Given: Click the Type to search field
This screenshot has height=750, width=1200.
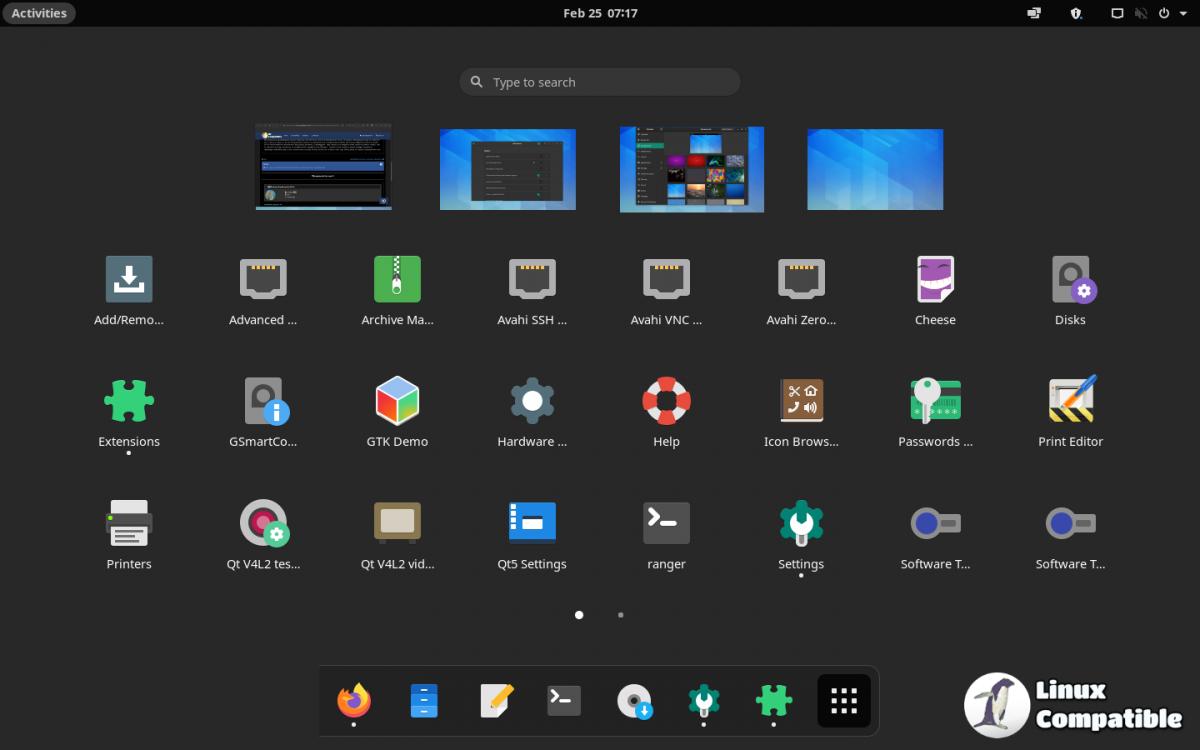Looking at the screenshot, I should pos(600,82).
